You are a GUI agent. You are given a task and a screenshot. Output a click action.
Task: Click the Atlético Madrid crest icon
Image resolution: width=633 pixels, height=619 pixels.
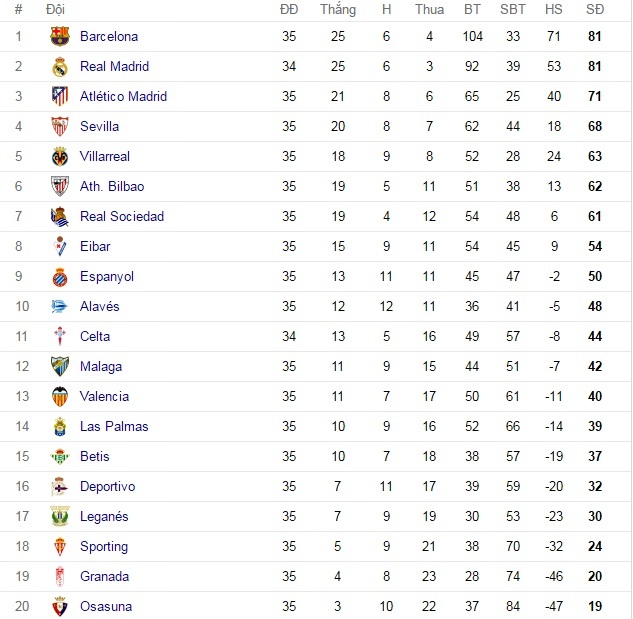(x=60, y=97)
